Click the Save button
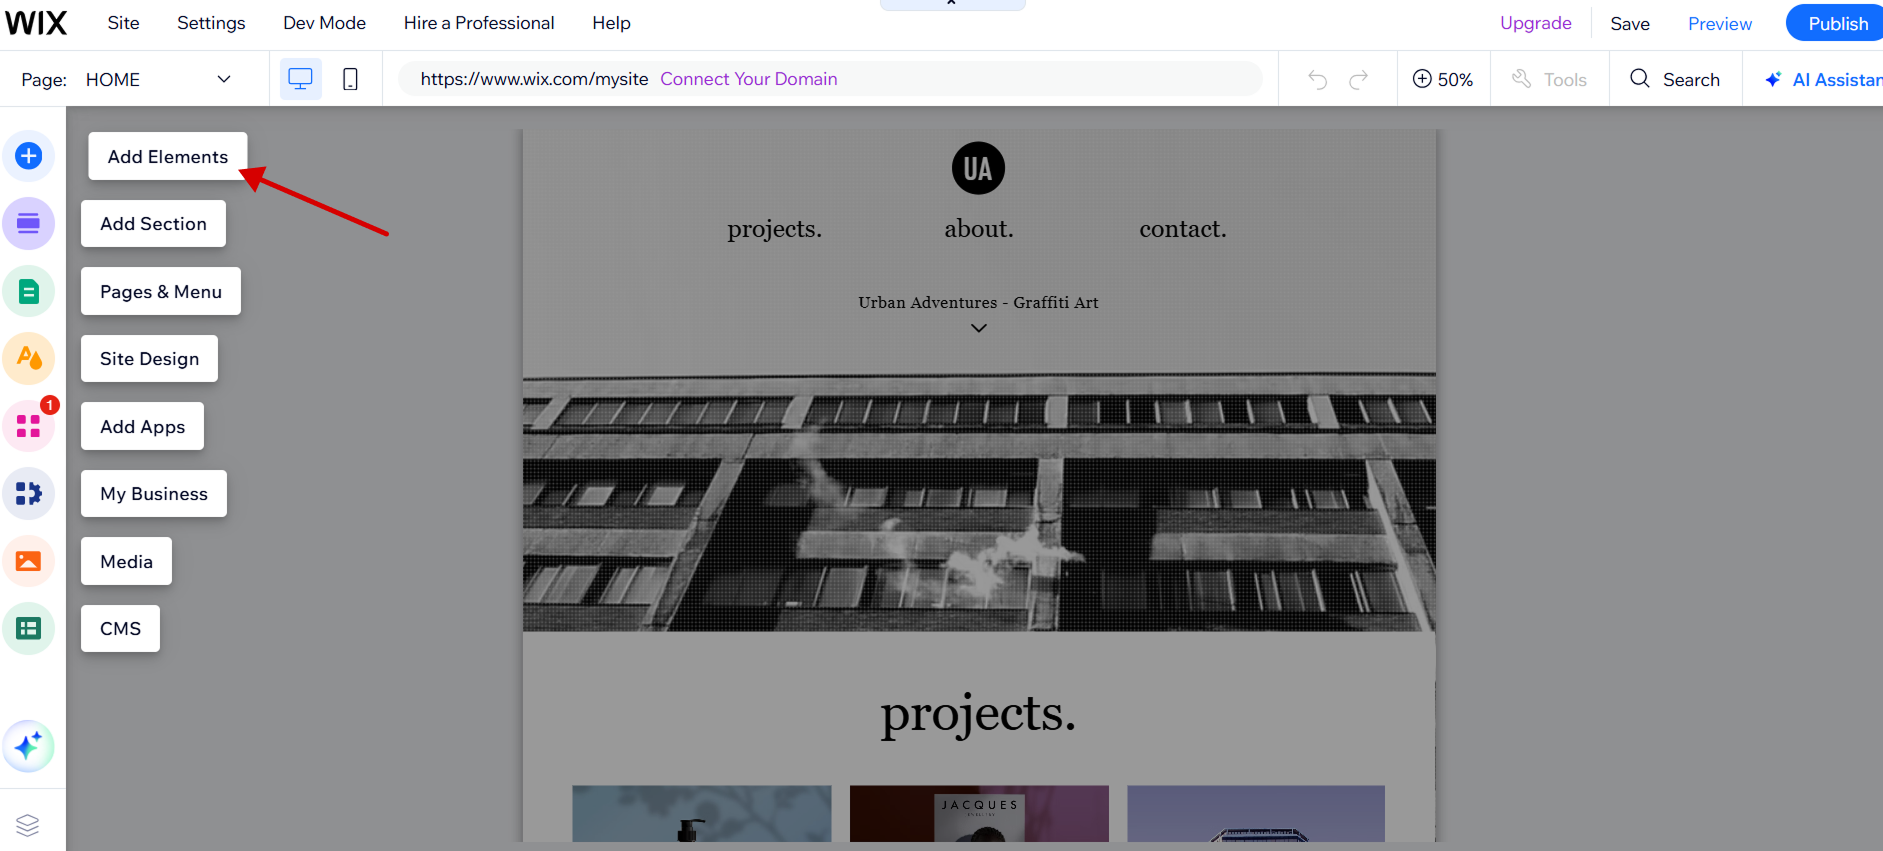Screen dimensions: 1883x851 [x=1629, y=24]
